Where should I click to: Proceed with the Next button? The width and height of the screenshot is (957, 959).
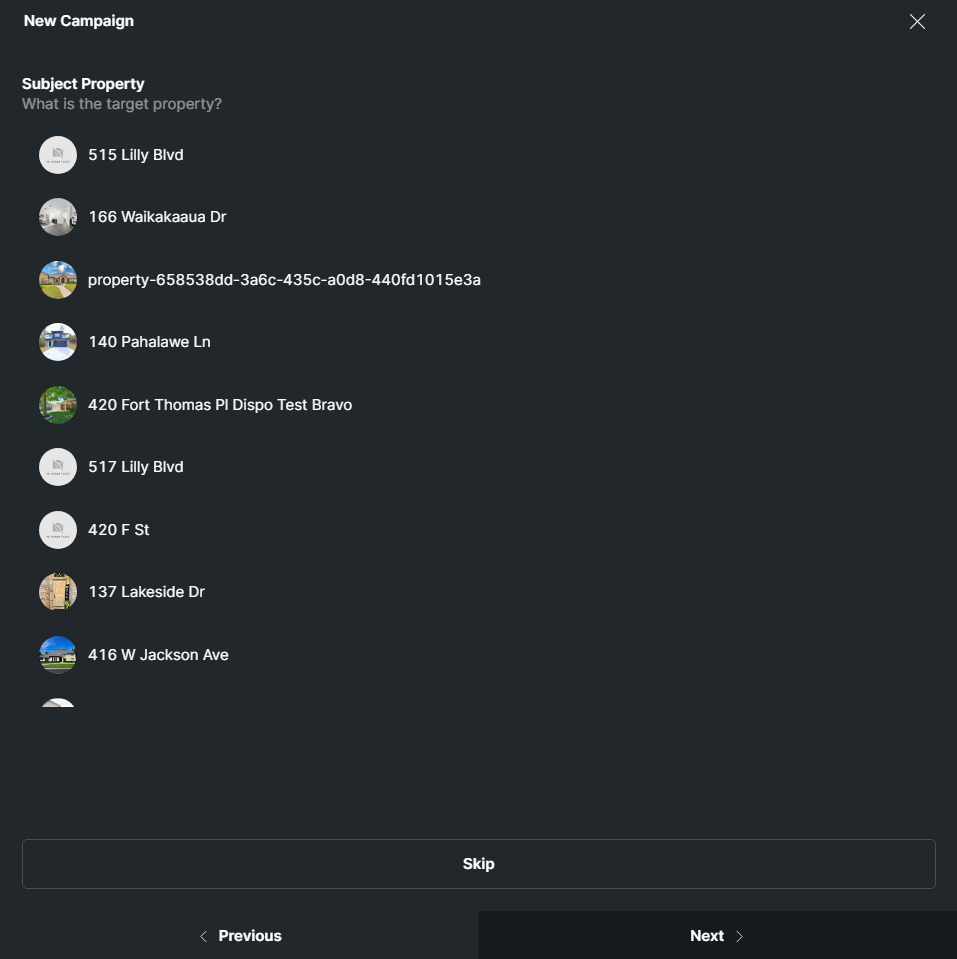click(717, 936)
